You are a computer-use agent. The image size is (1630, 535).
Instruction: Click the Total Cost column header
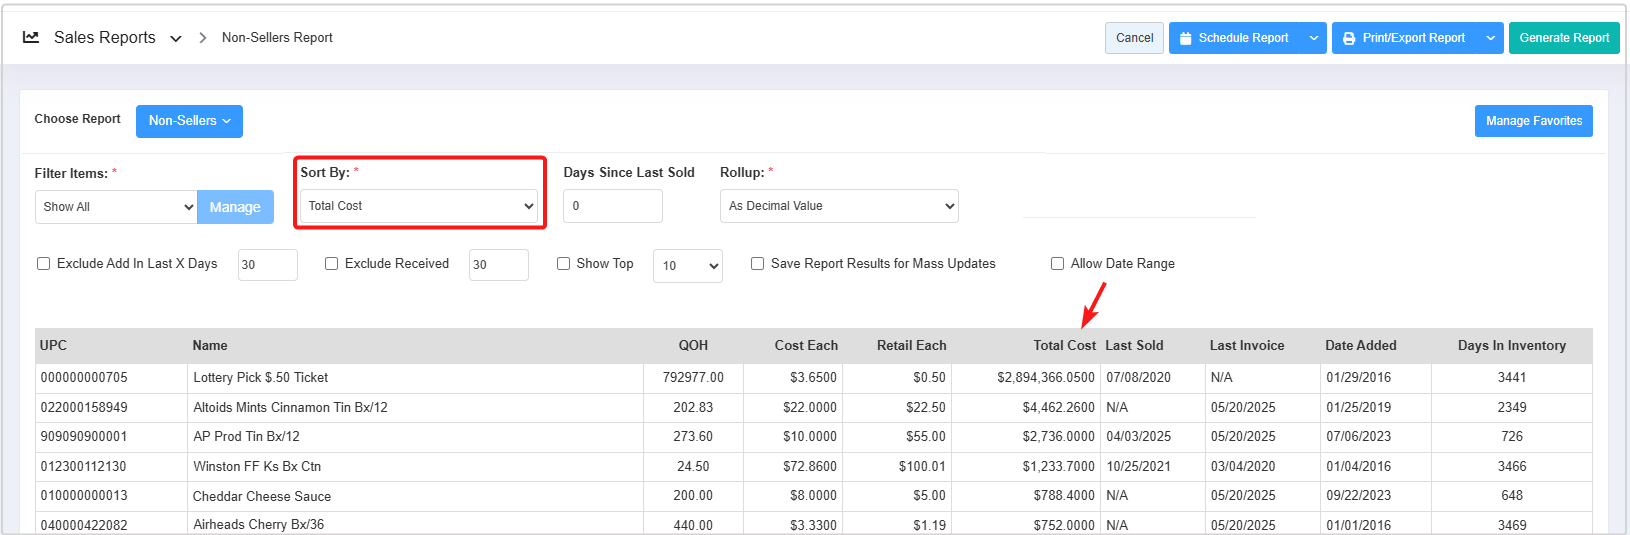tap(1064, 346)
